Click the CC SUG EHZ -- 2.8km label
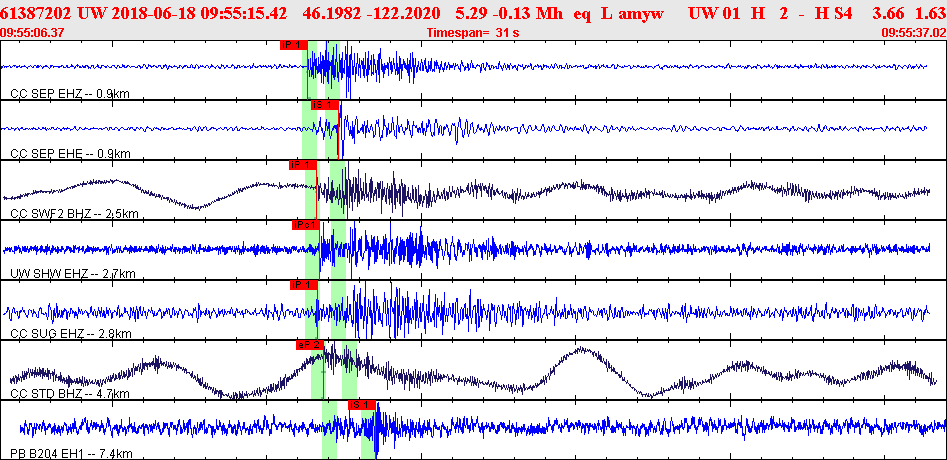The image size is (947, 460). (71, 334)
